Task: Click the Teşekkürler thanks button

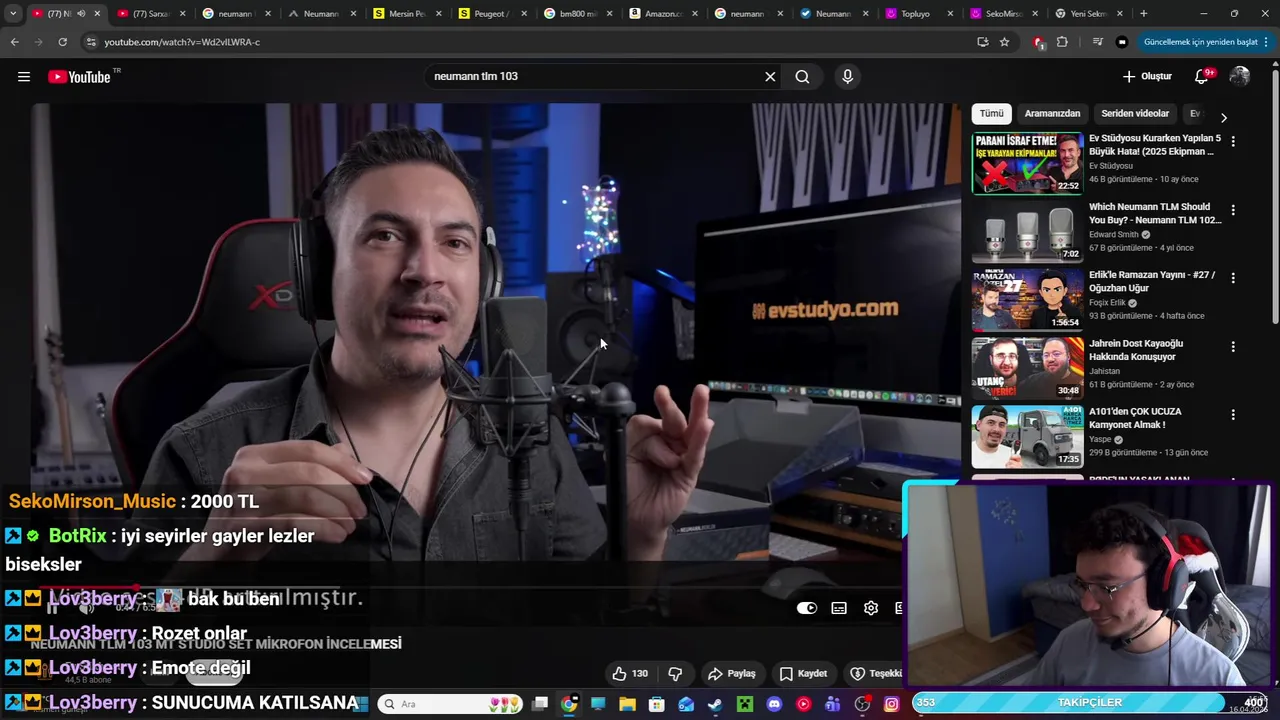Action: pos(875,674)
